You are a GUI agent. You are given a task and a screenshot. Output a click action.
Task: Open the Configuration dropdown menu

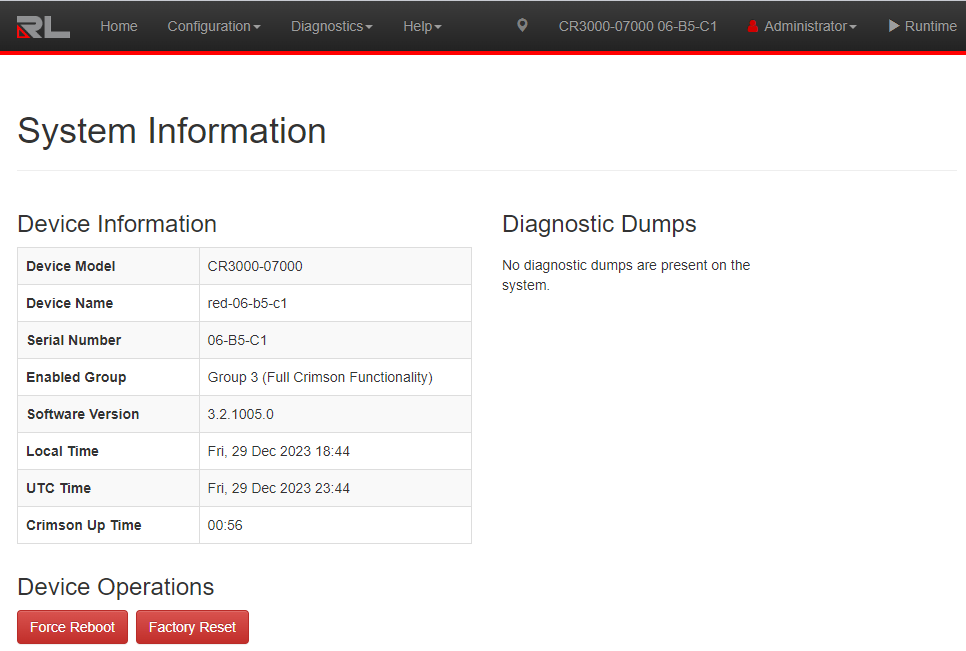pyautogui.click(x=214, y=26)
